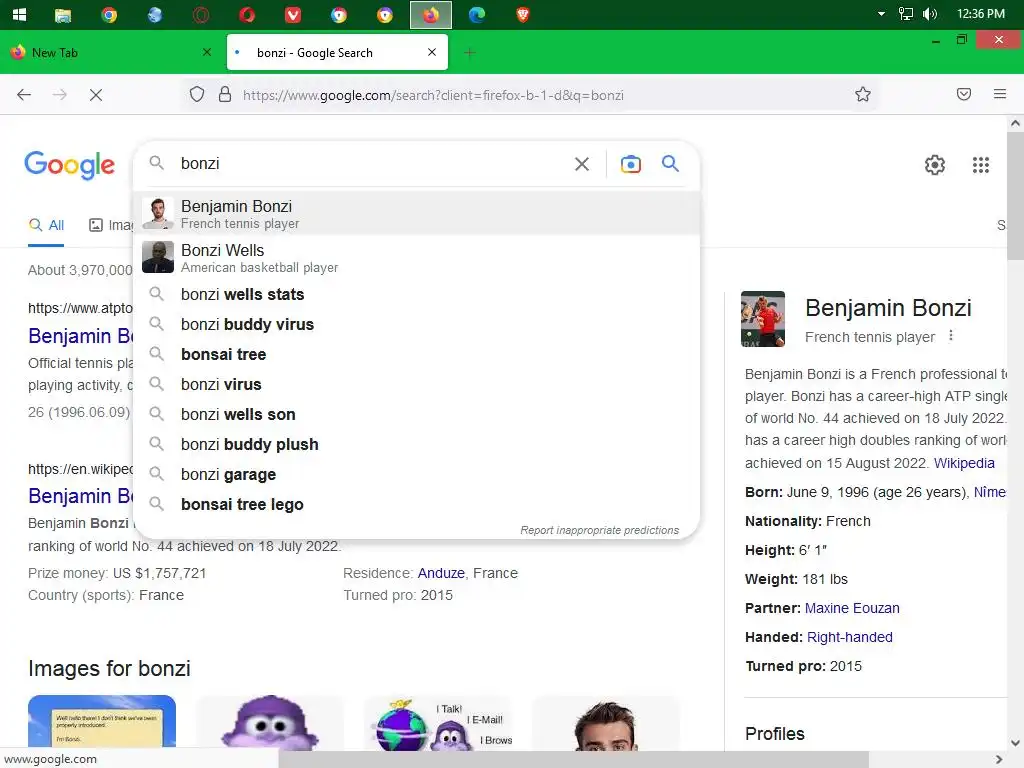Open the Firefox application menu
This screenshot has height=768, width=1024.
pos(1000,94)
